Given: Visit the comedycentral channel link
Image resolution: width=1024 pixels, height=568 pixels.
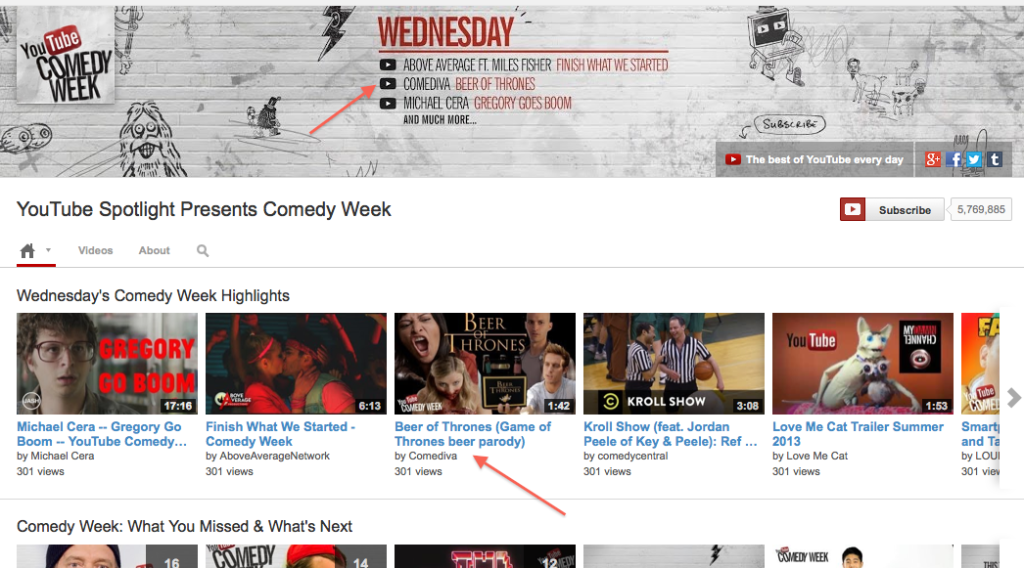Looking at the screenshot, I should pyautogui.click(x=633, y=456).
